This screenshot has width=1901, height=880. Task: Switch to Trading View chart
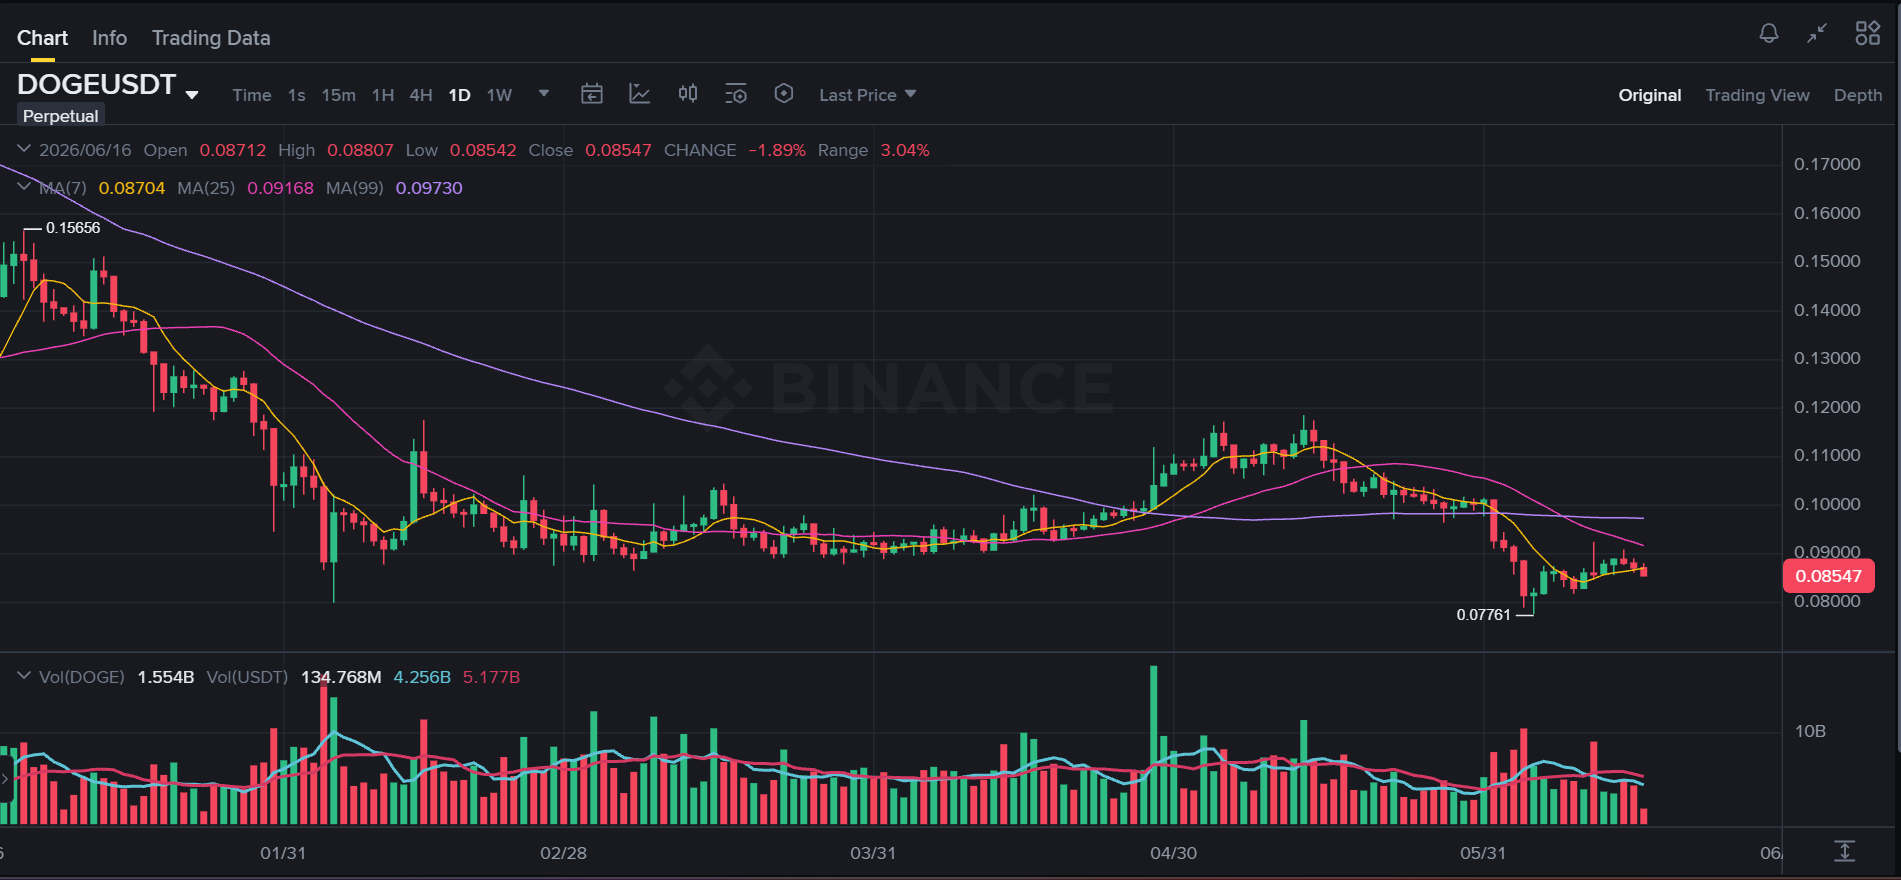tap(1757, 95)
